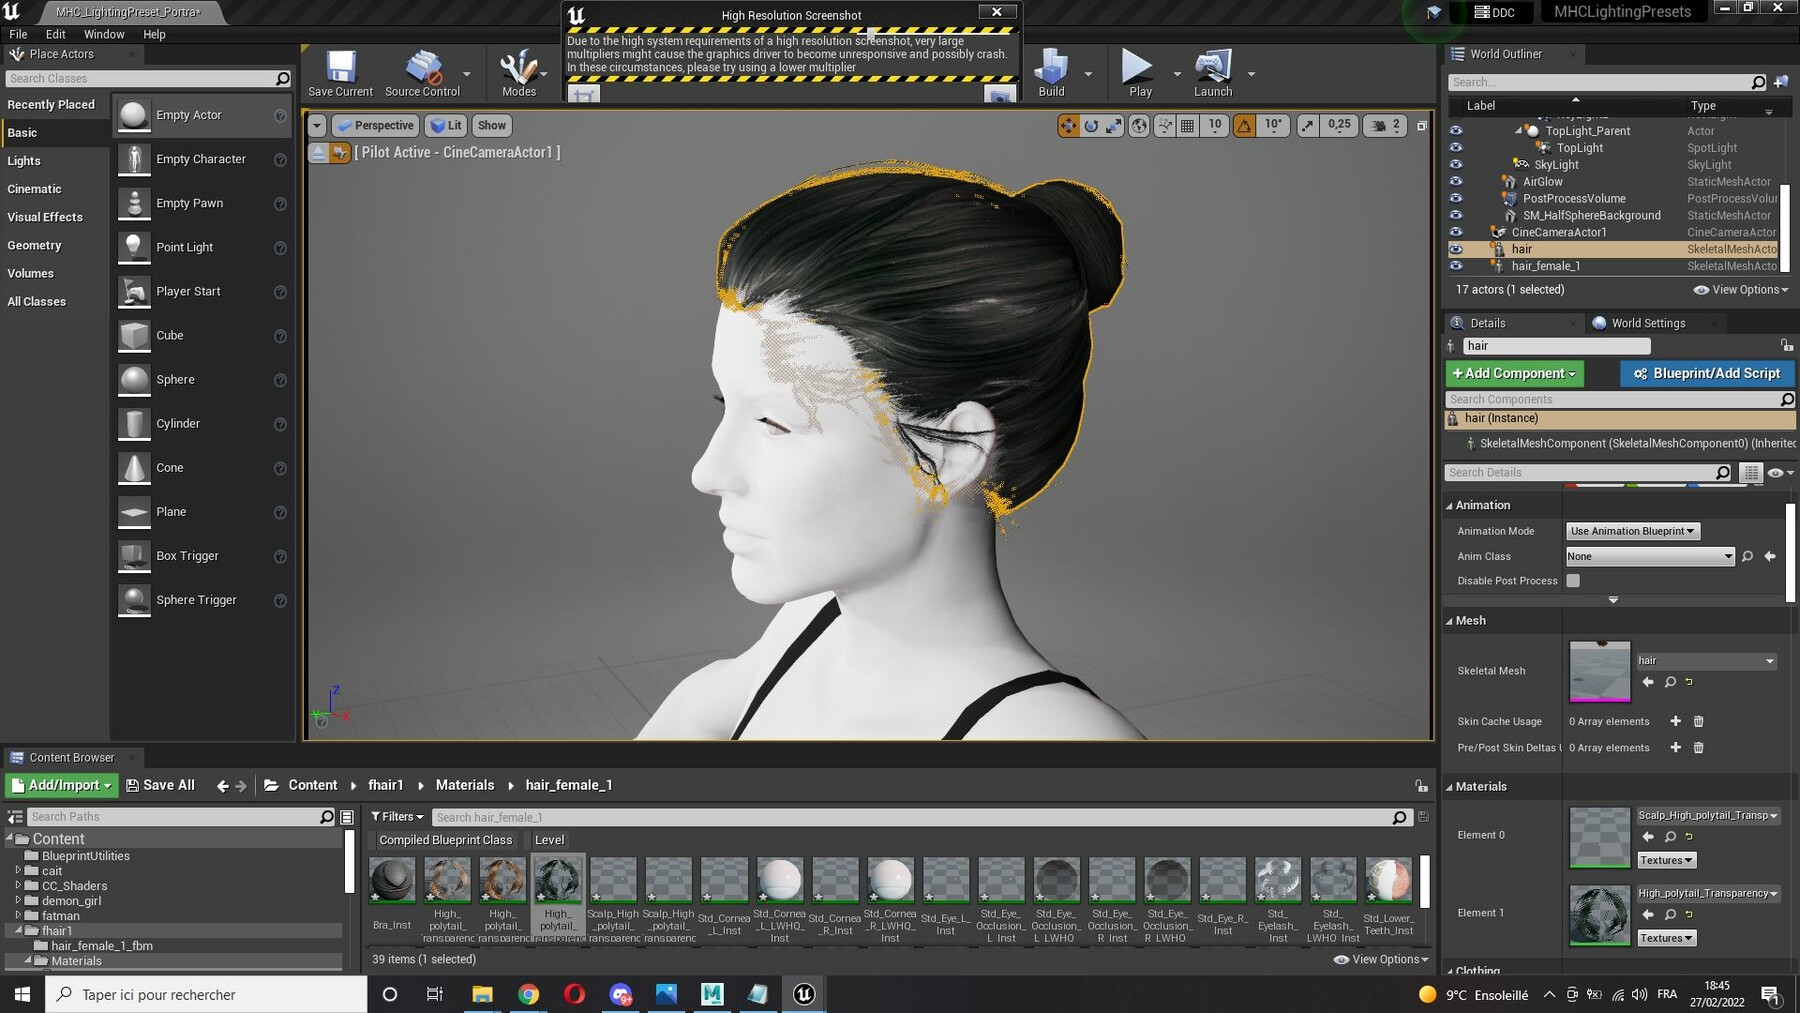Image resolution: width=1800 pixels, height=1013 pixels.
Task: Toggle the sources panel view icon in Content Browser
Action: point(15,817)
